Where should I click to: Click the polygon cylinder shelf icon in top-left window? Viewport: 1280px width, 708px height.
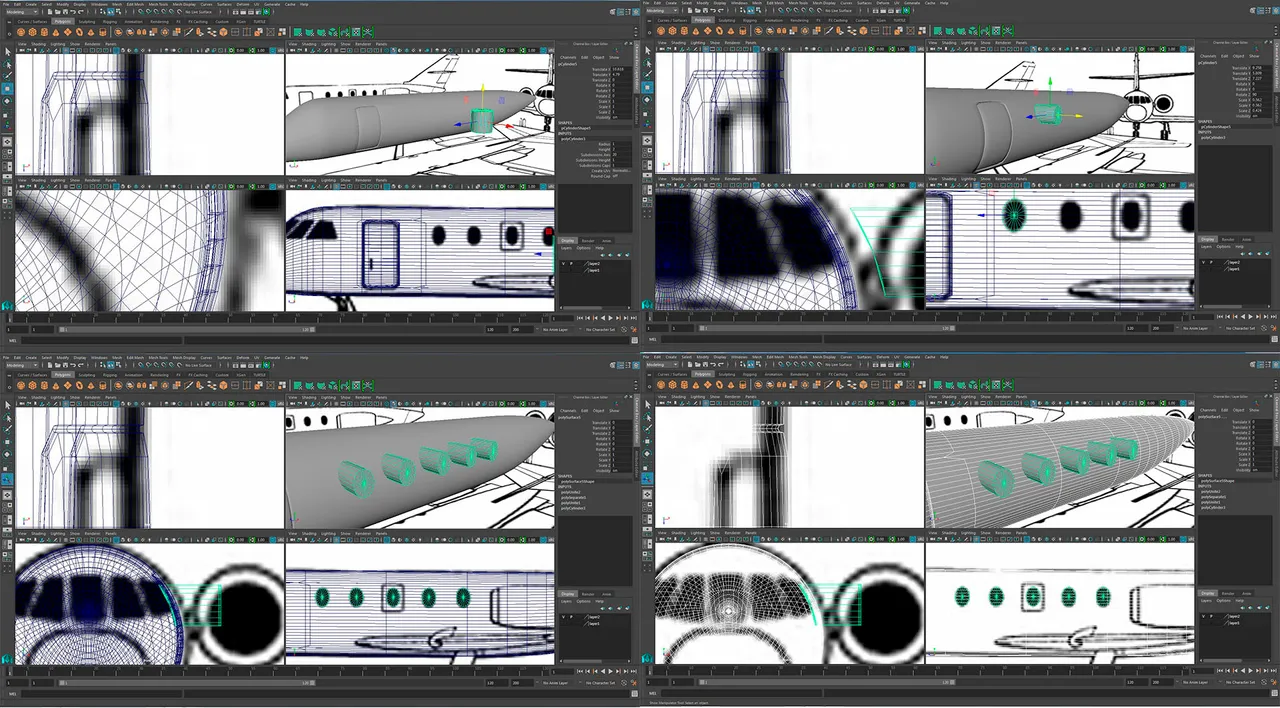pyautogui.click(x=44, y=32)
